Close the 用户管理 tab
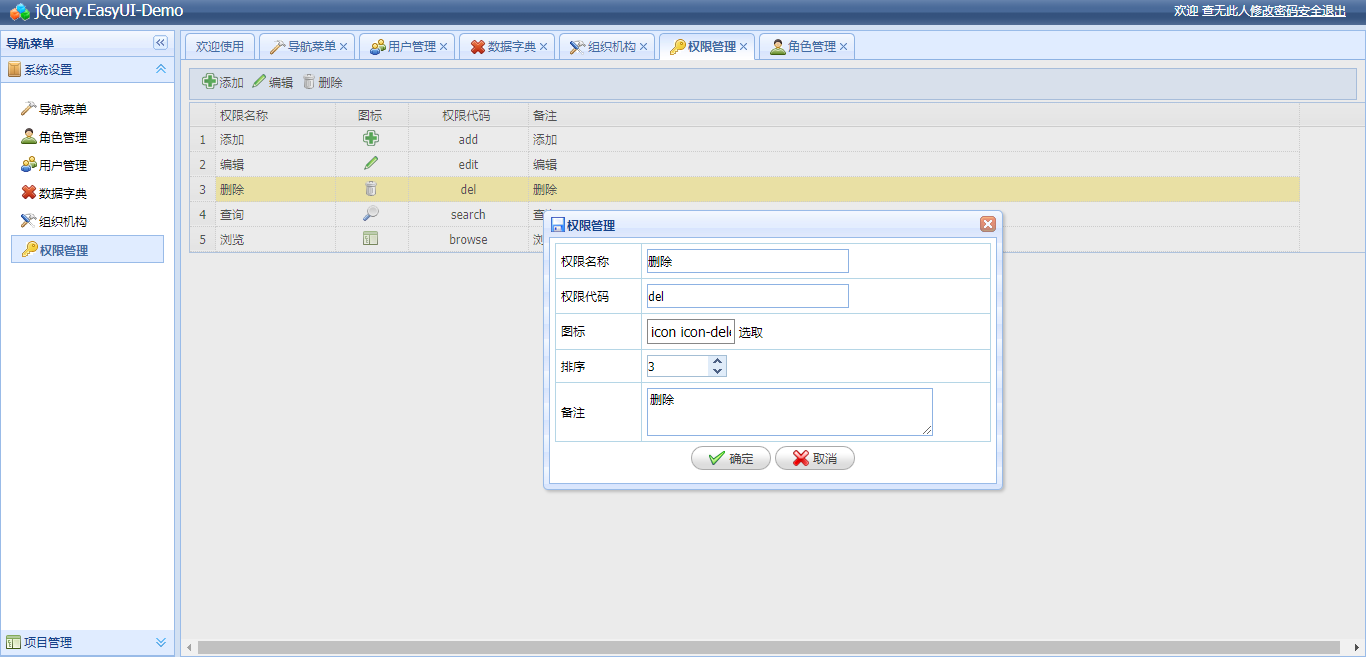The image size is (1366, 657). point(444,47)
